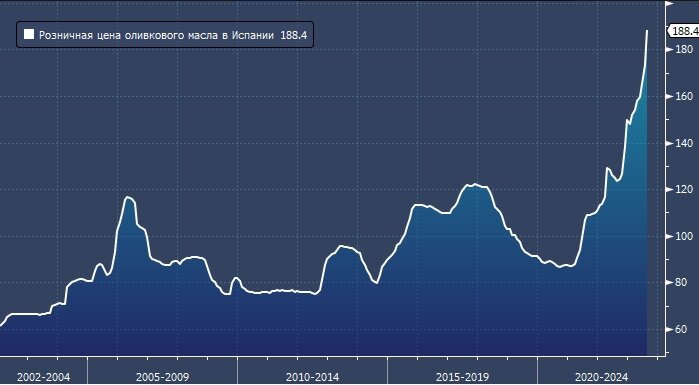The image size is (699, 385).
Task: Click the 188.4 value in the legend
Action: [293, 35]
